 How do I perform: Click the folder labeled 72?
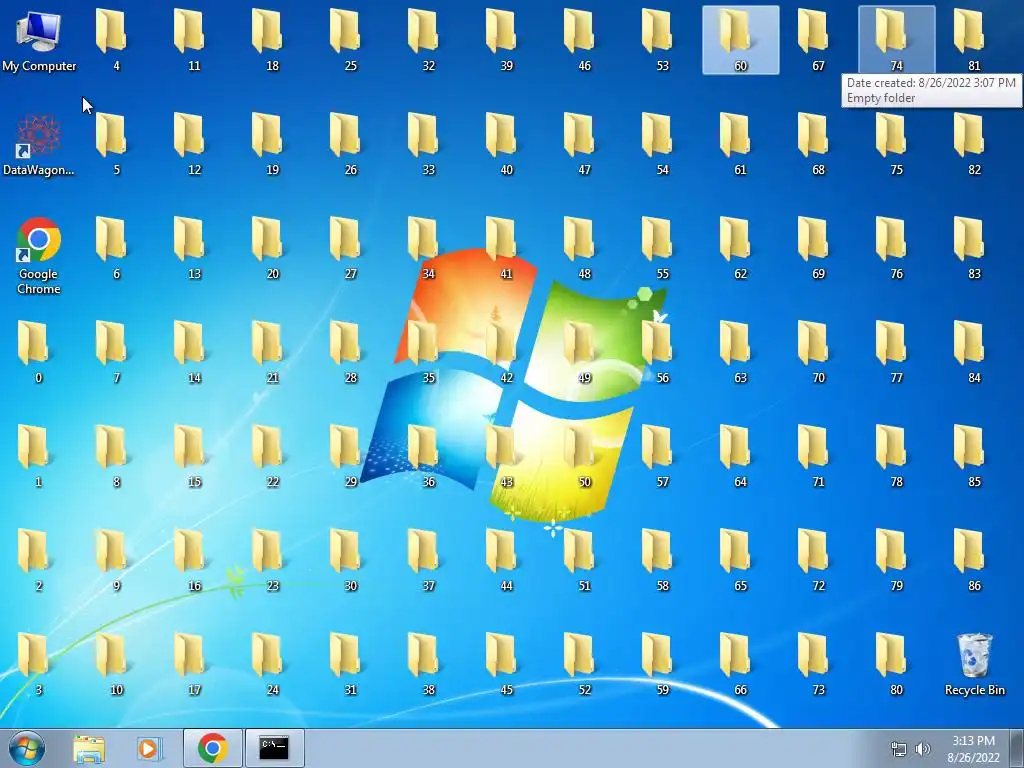pos(818,560)
